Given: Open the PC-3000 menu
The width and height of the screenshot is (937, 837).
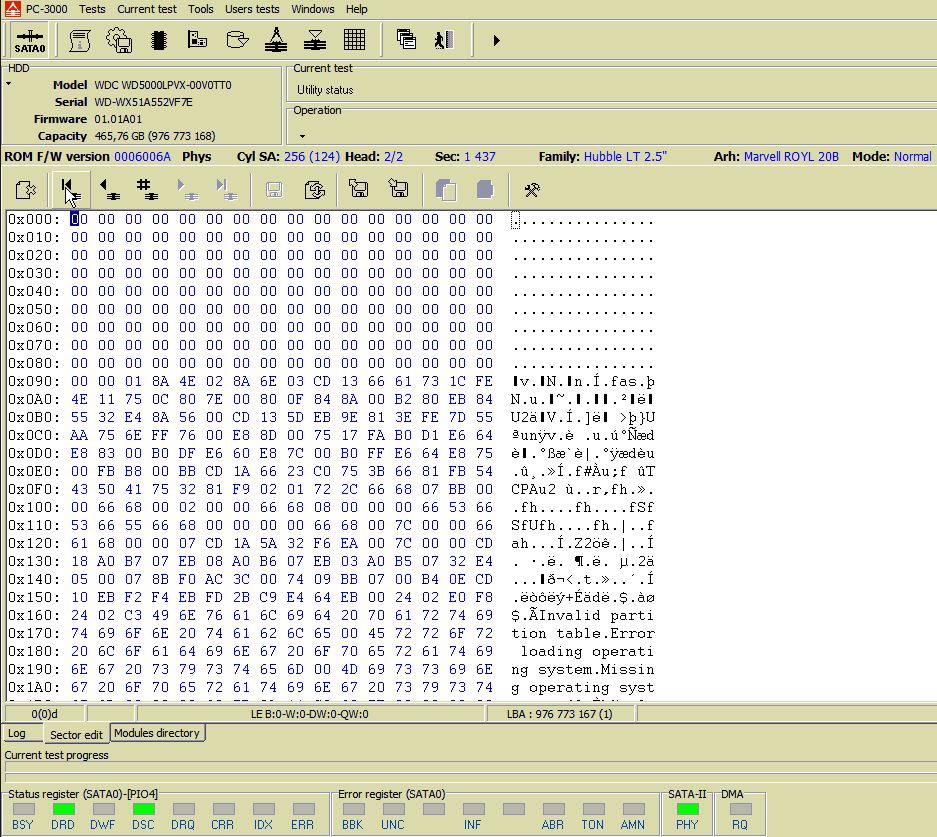Looking at the screenshot, I should pyautogui.click(x=46, y=9).
